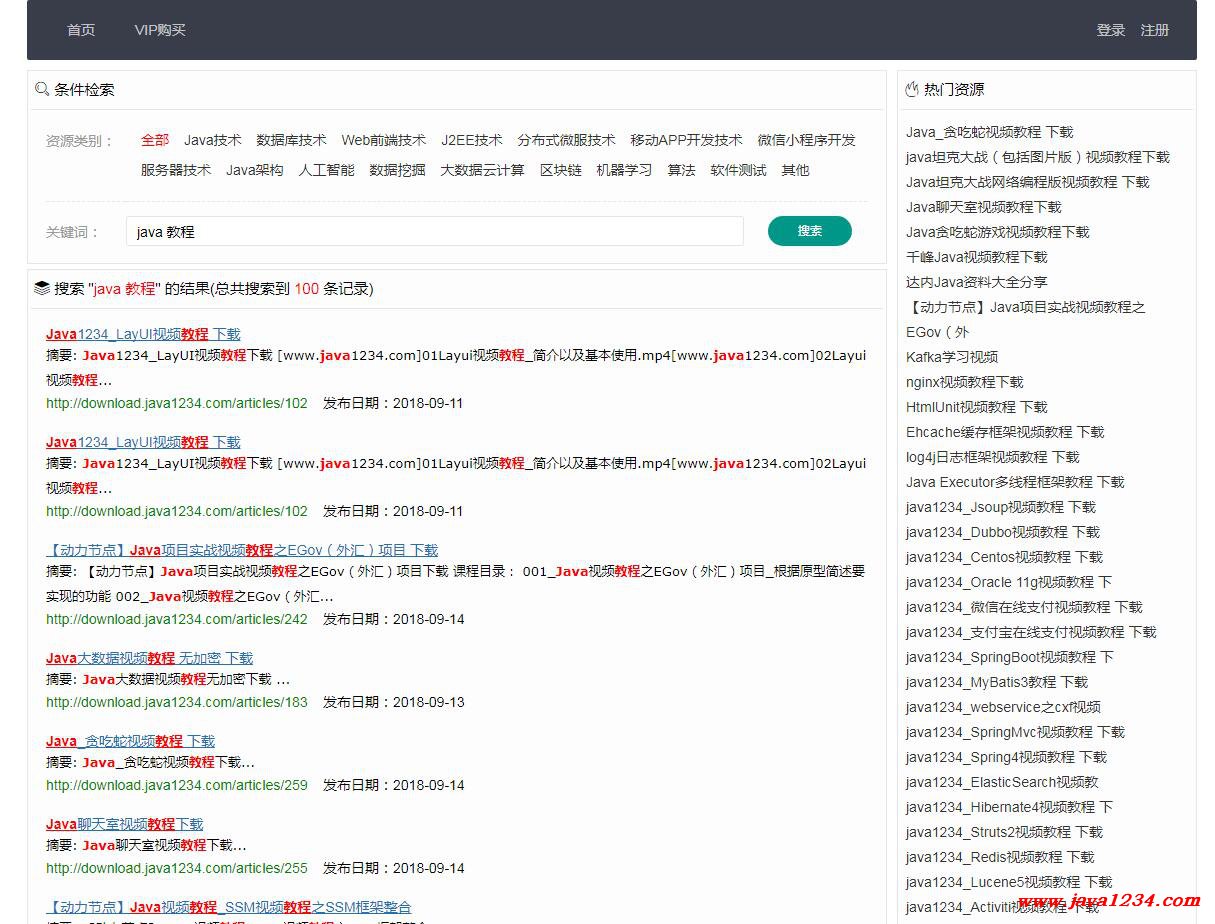
Task: Open hot resource HtmlUnit视频教程 下载
Action: (x=977, y=407)
